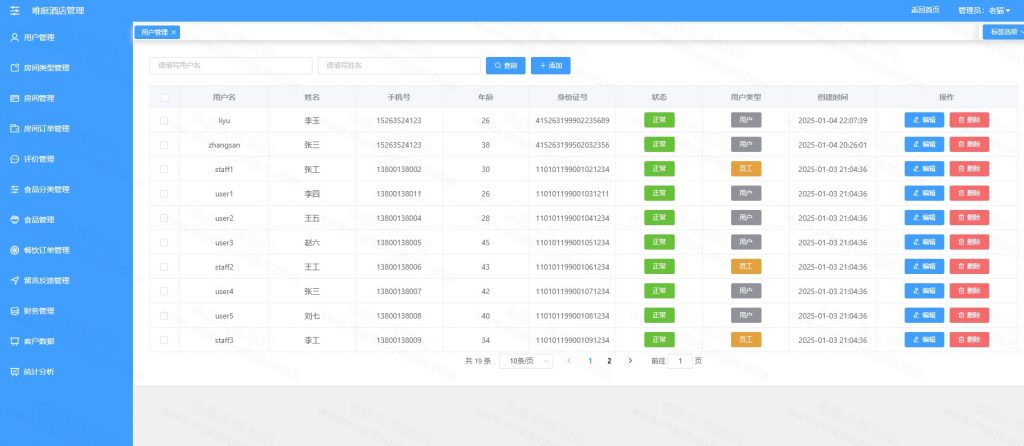Viewport: 1024px width, 446px height.
Task: Delete the staff1 user row
Action: (969, 168)
